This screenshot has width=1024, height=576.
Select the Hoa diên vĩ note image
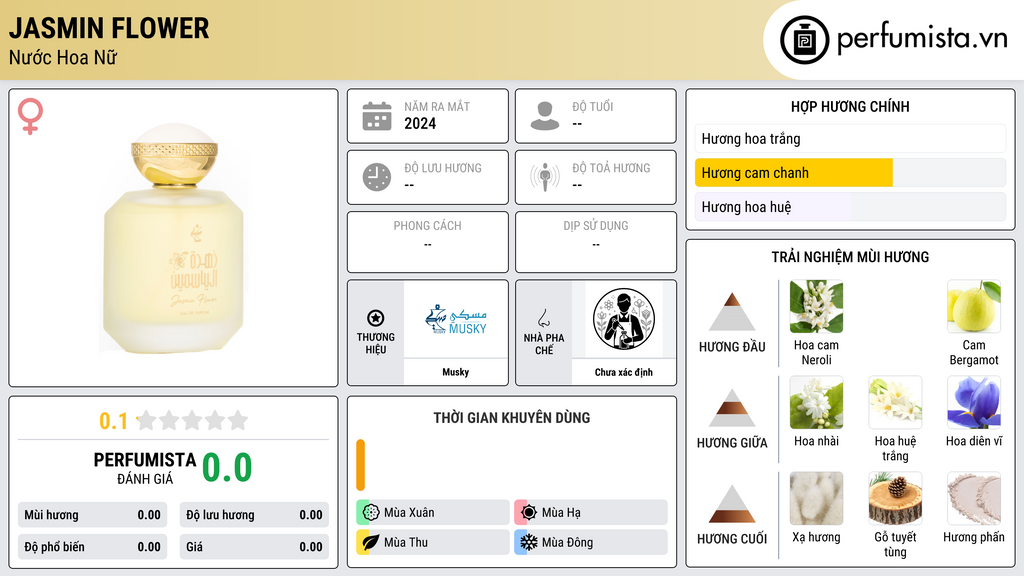pos(974,402)
